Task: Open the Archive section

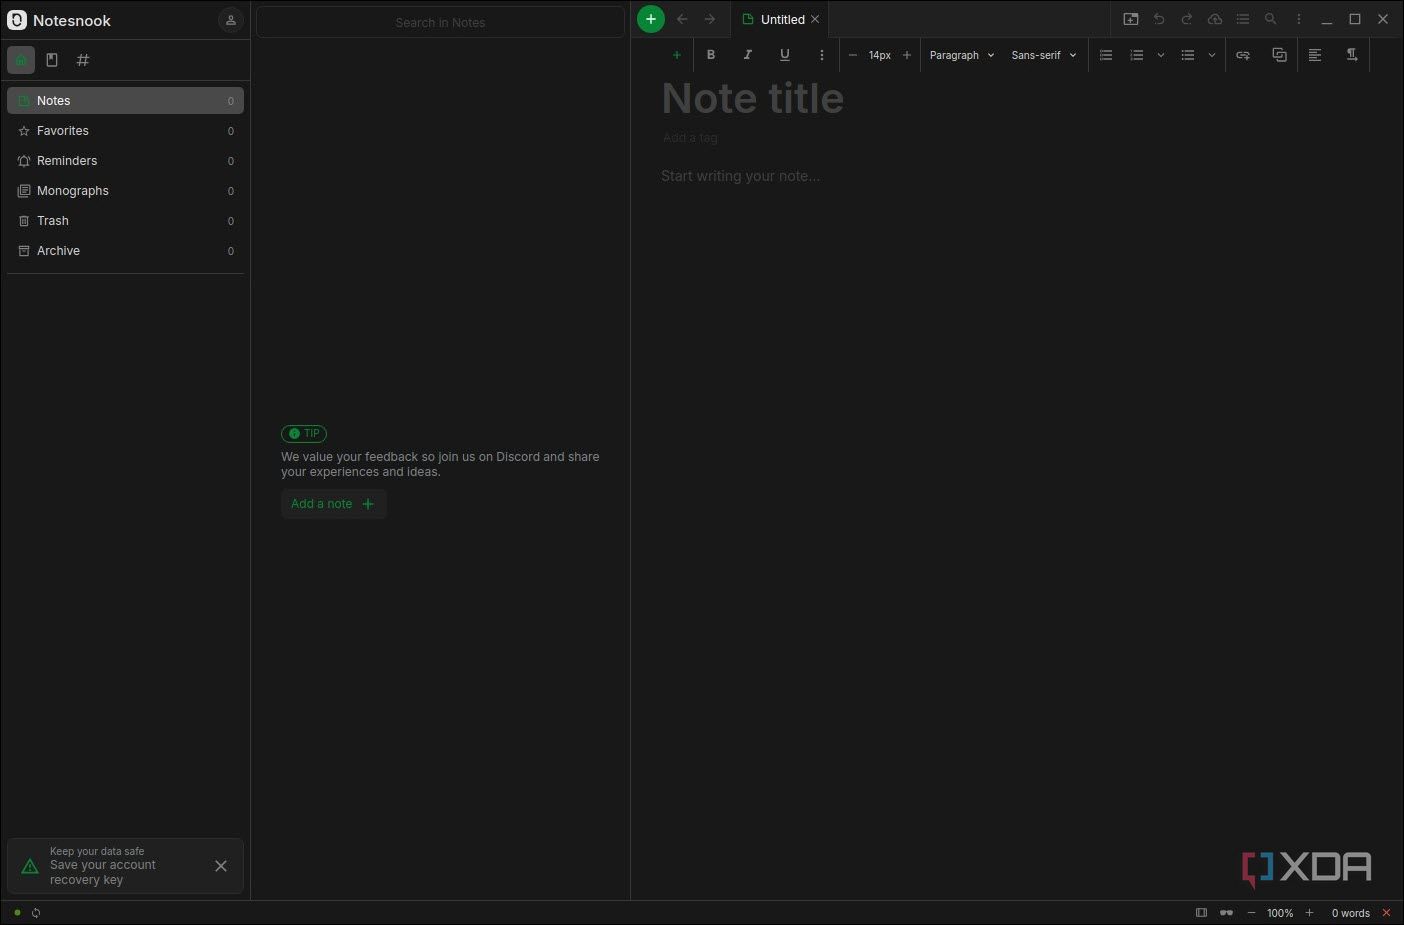Action: click(x=125, y=251)
